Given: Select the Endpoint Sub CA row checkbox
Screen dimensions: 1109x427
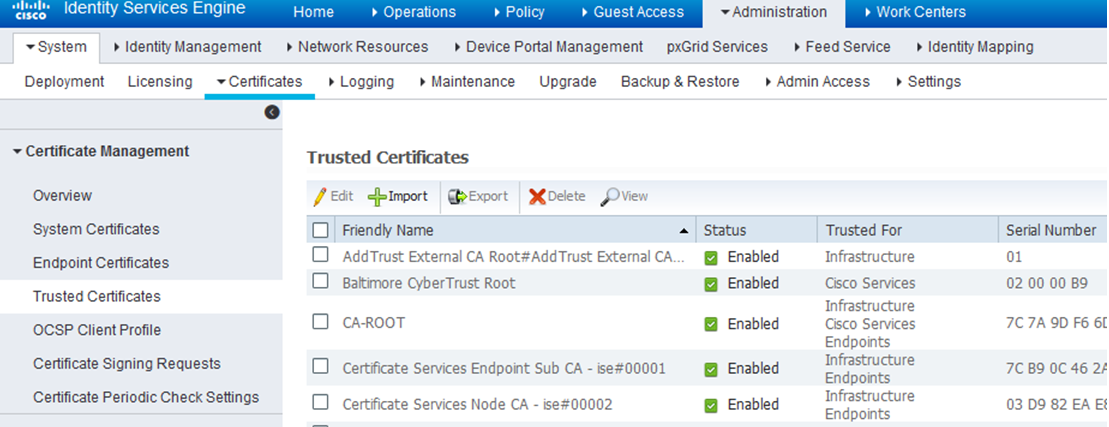Looking at the screenshot, I should pyautogui.click(x=320, y=366).
